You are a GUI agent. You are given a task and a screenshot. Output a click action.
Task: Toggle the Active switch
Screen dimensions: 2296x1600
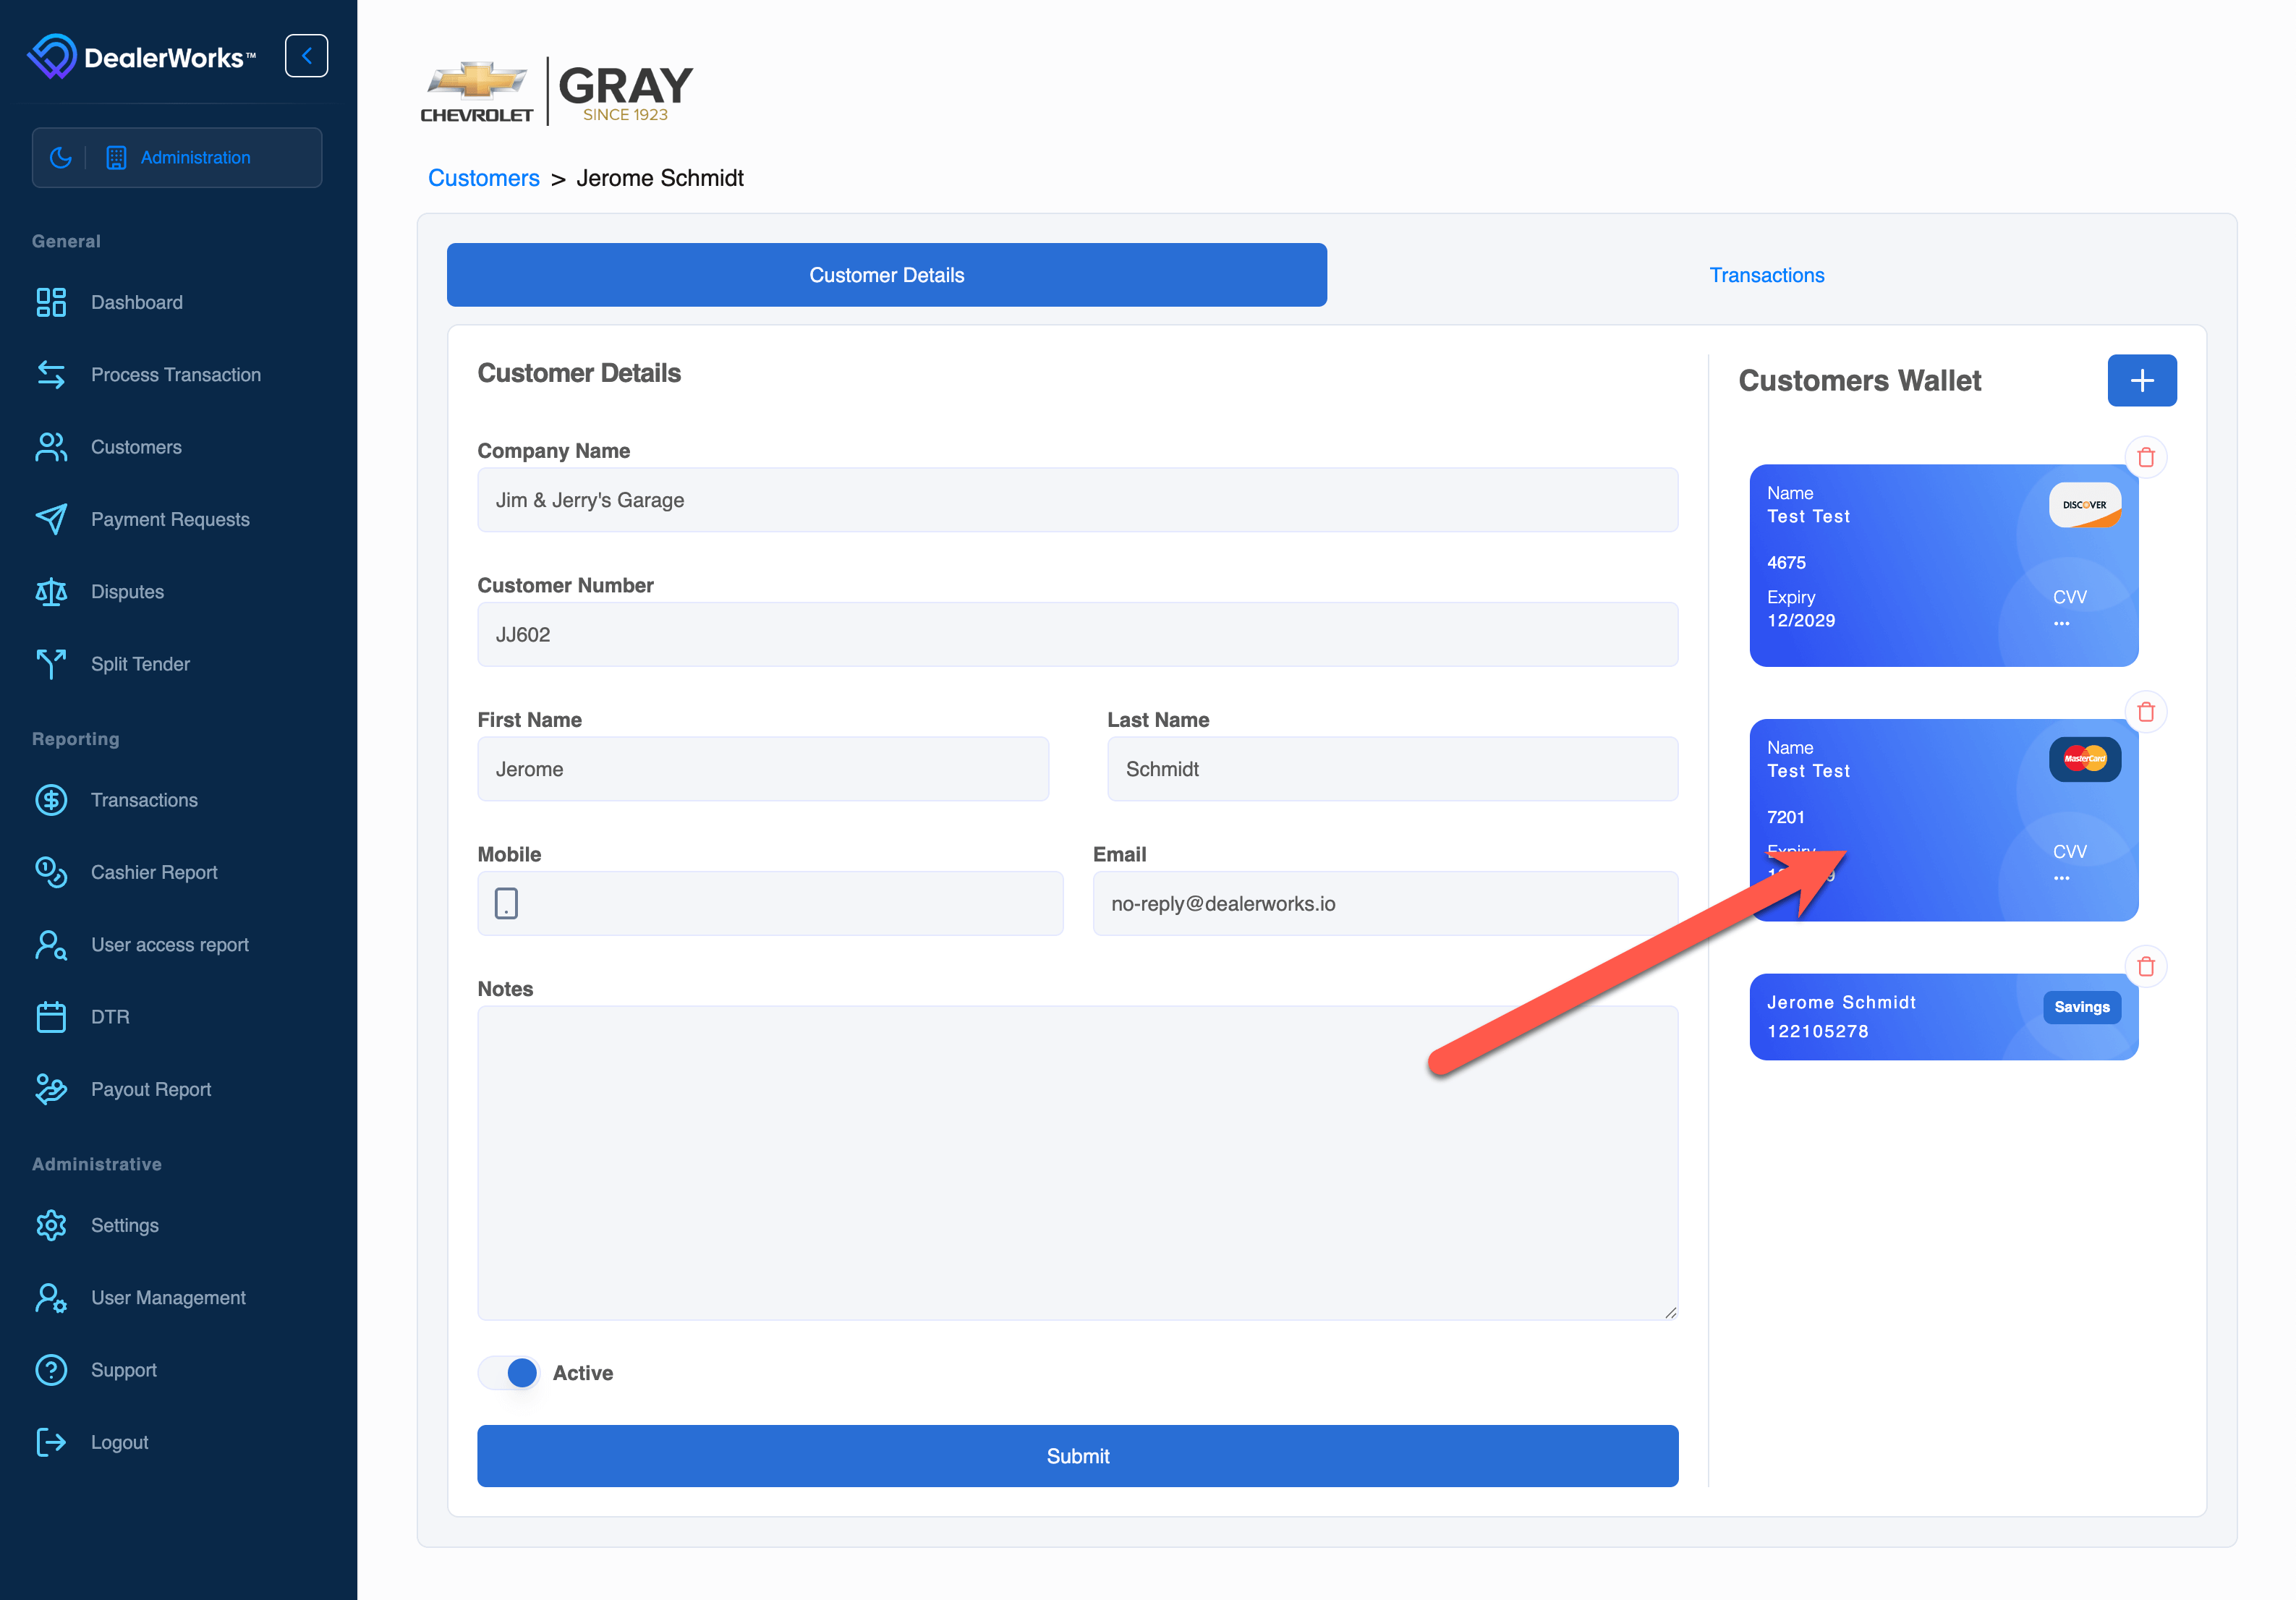click(509, 1372)
